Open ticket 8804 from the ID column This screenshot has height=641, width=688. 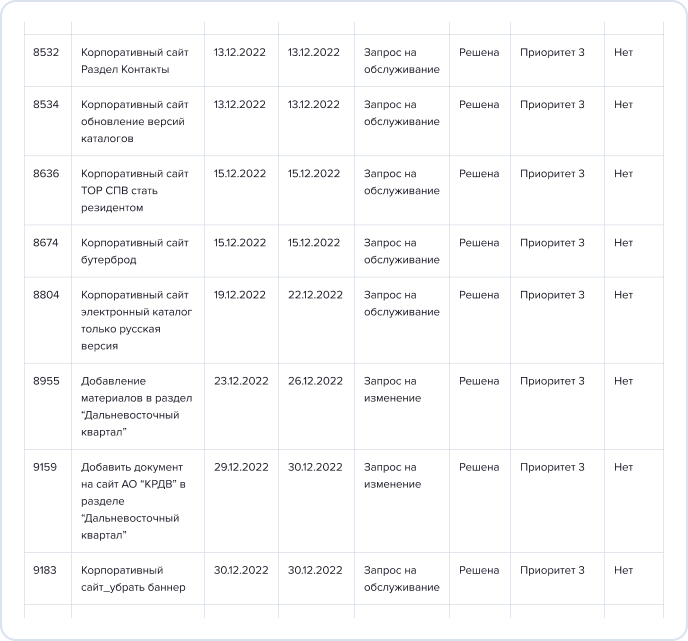tap(46, 295)
